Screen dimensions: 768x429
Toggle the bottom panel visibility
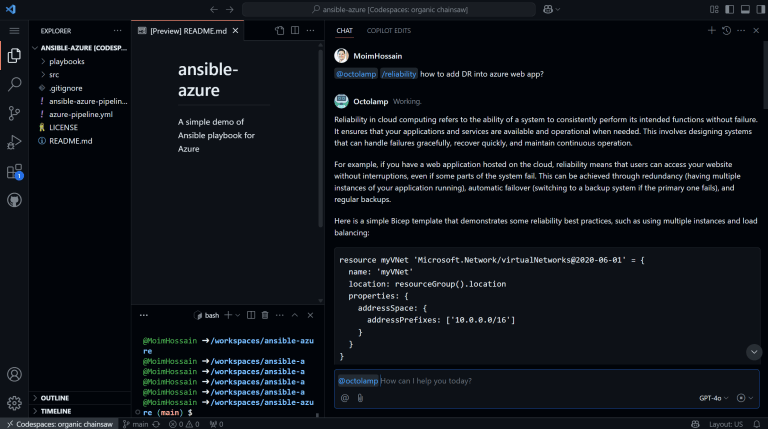click(x=745, y=9)
